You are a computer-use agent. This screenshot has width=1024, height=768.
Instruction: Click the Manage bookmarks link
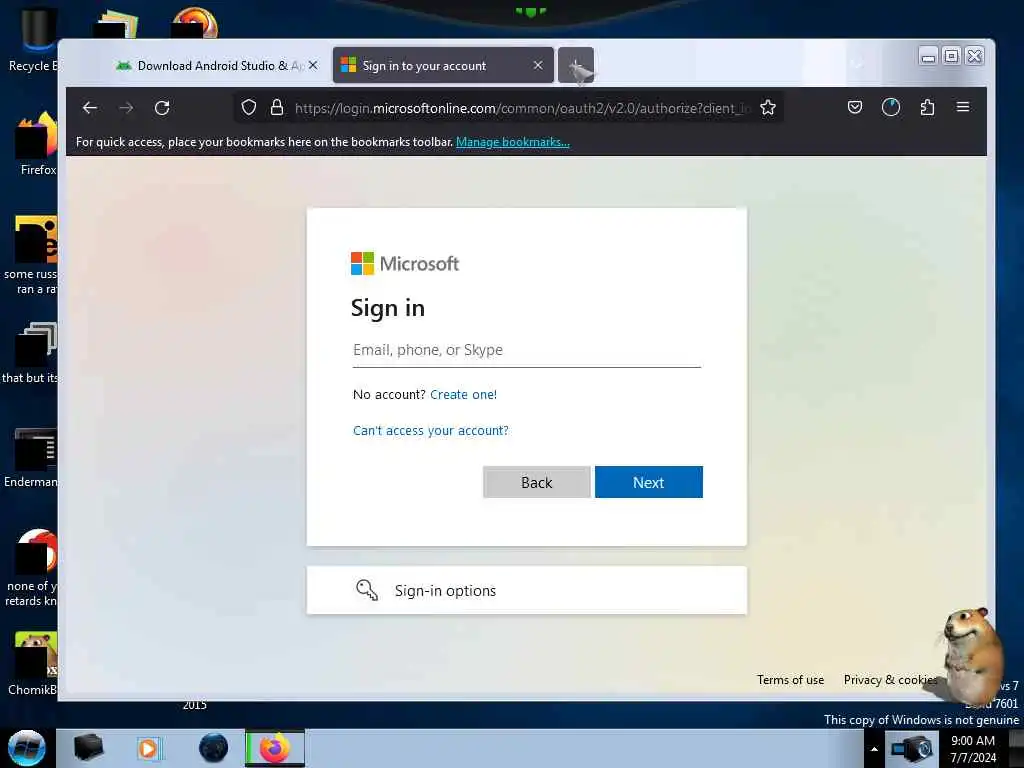tap(513, 142)
